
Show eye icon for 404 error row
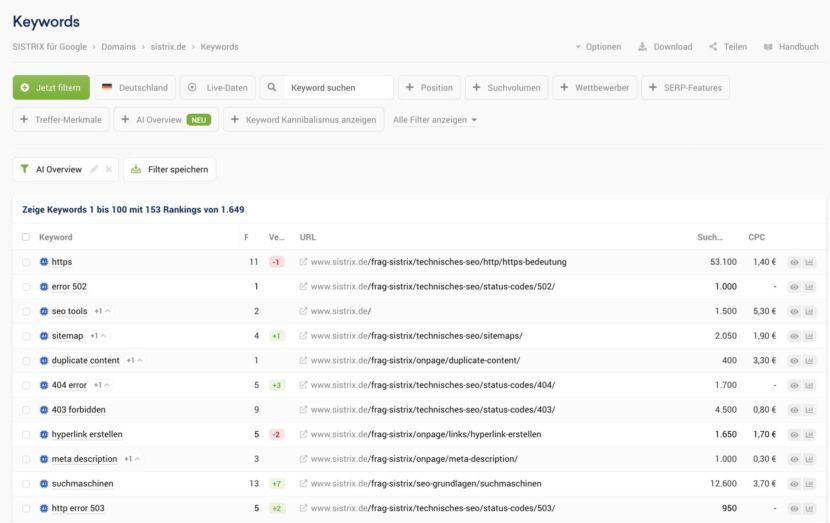coord(794,385)
